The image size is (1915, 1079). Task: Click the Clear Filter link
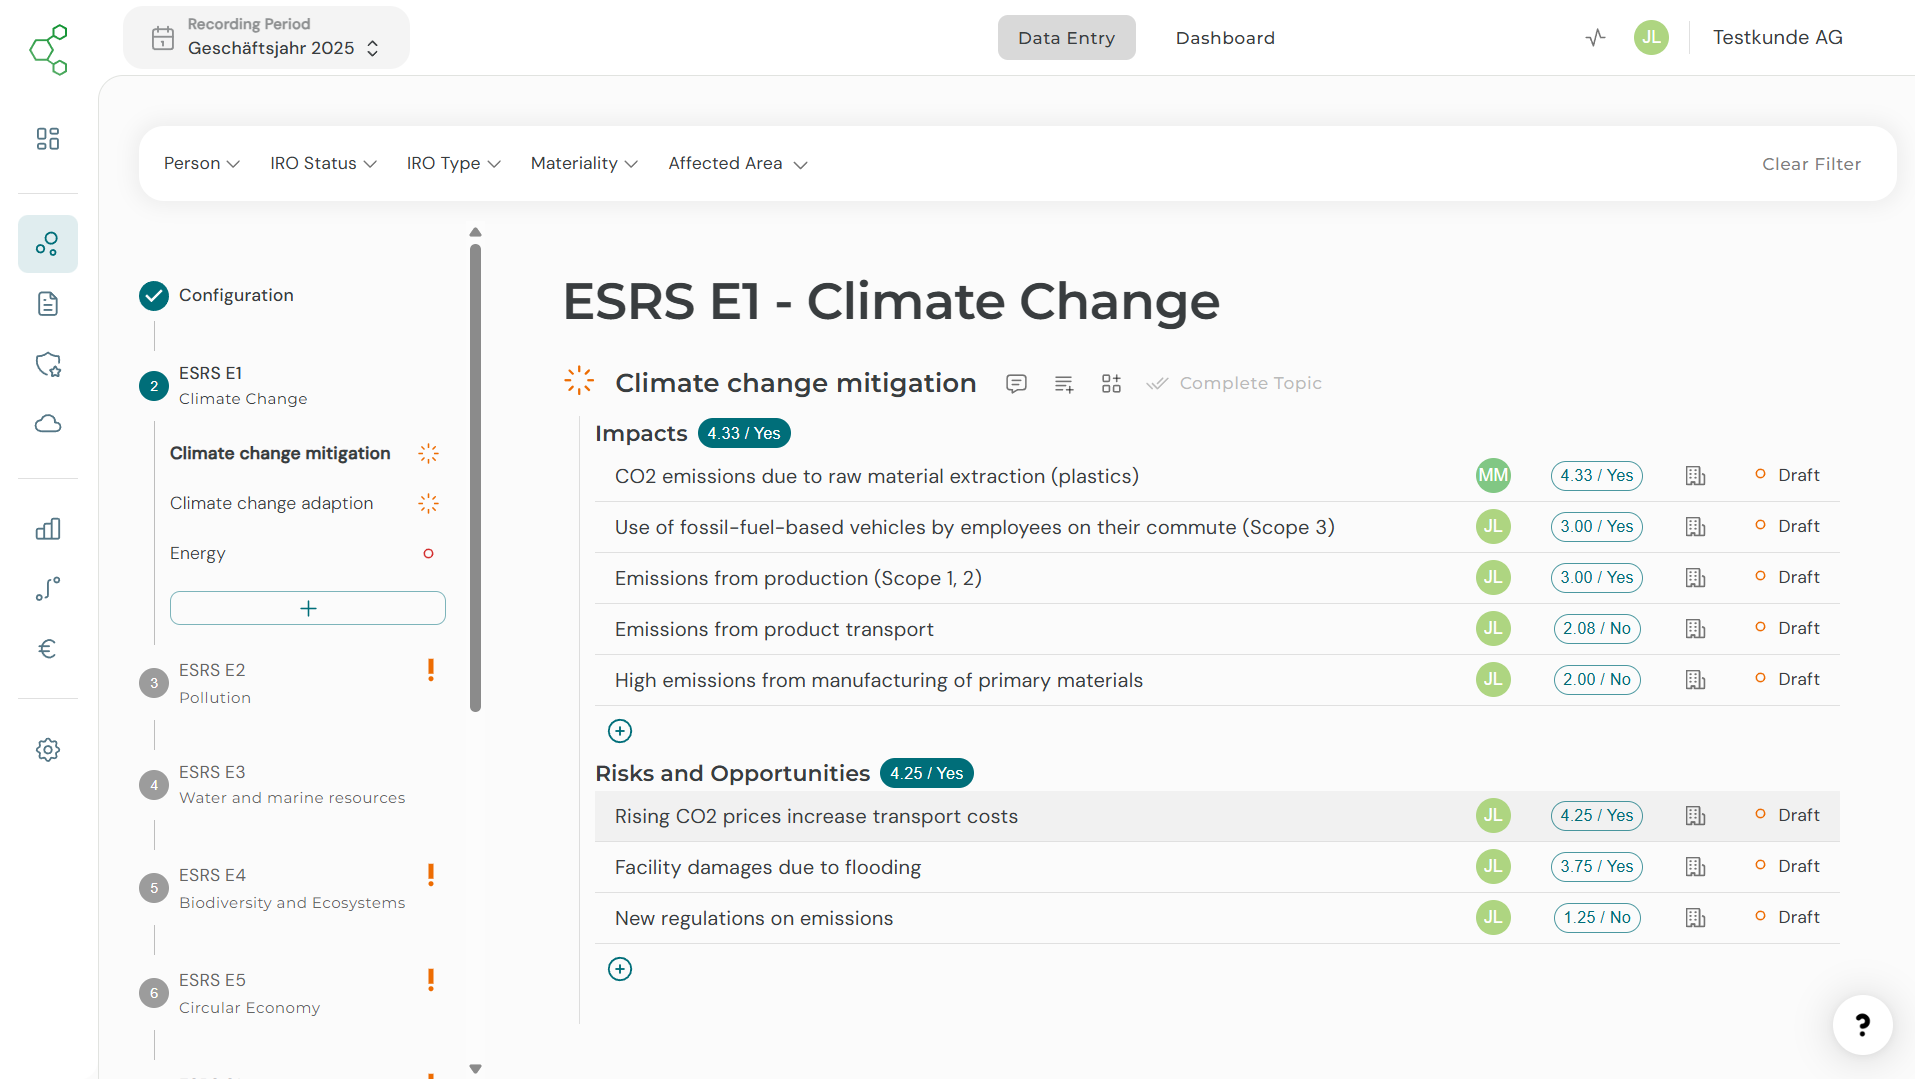click(1811, 164)
